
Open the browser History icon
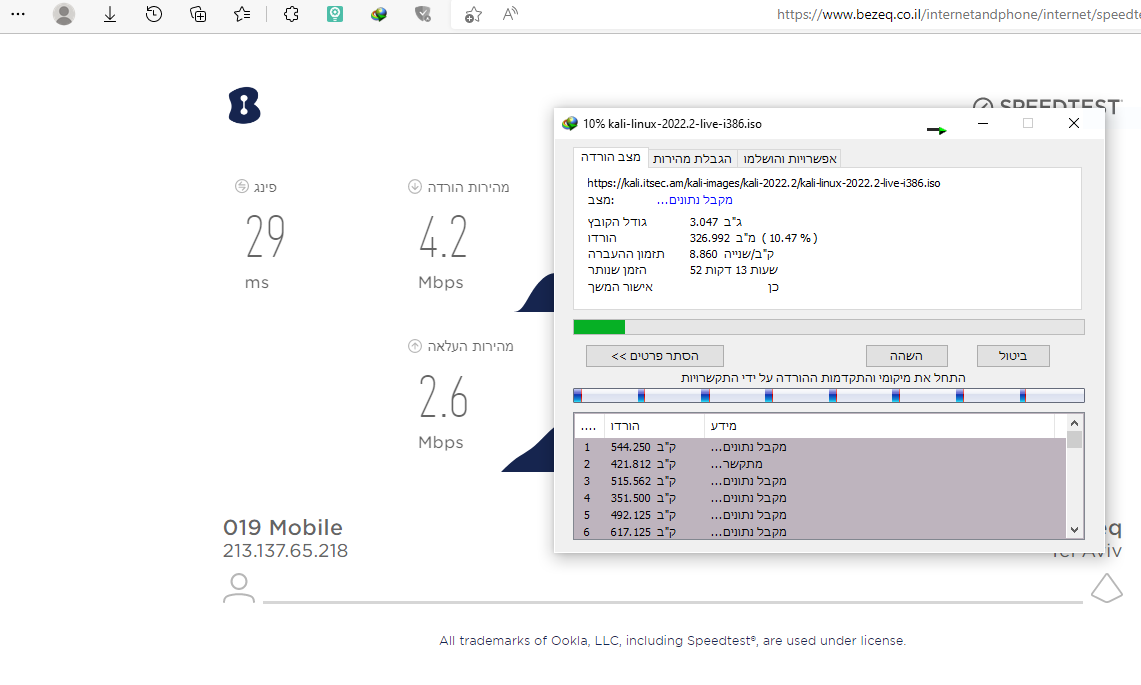click(x=154, y=14)
